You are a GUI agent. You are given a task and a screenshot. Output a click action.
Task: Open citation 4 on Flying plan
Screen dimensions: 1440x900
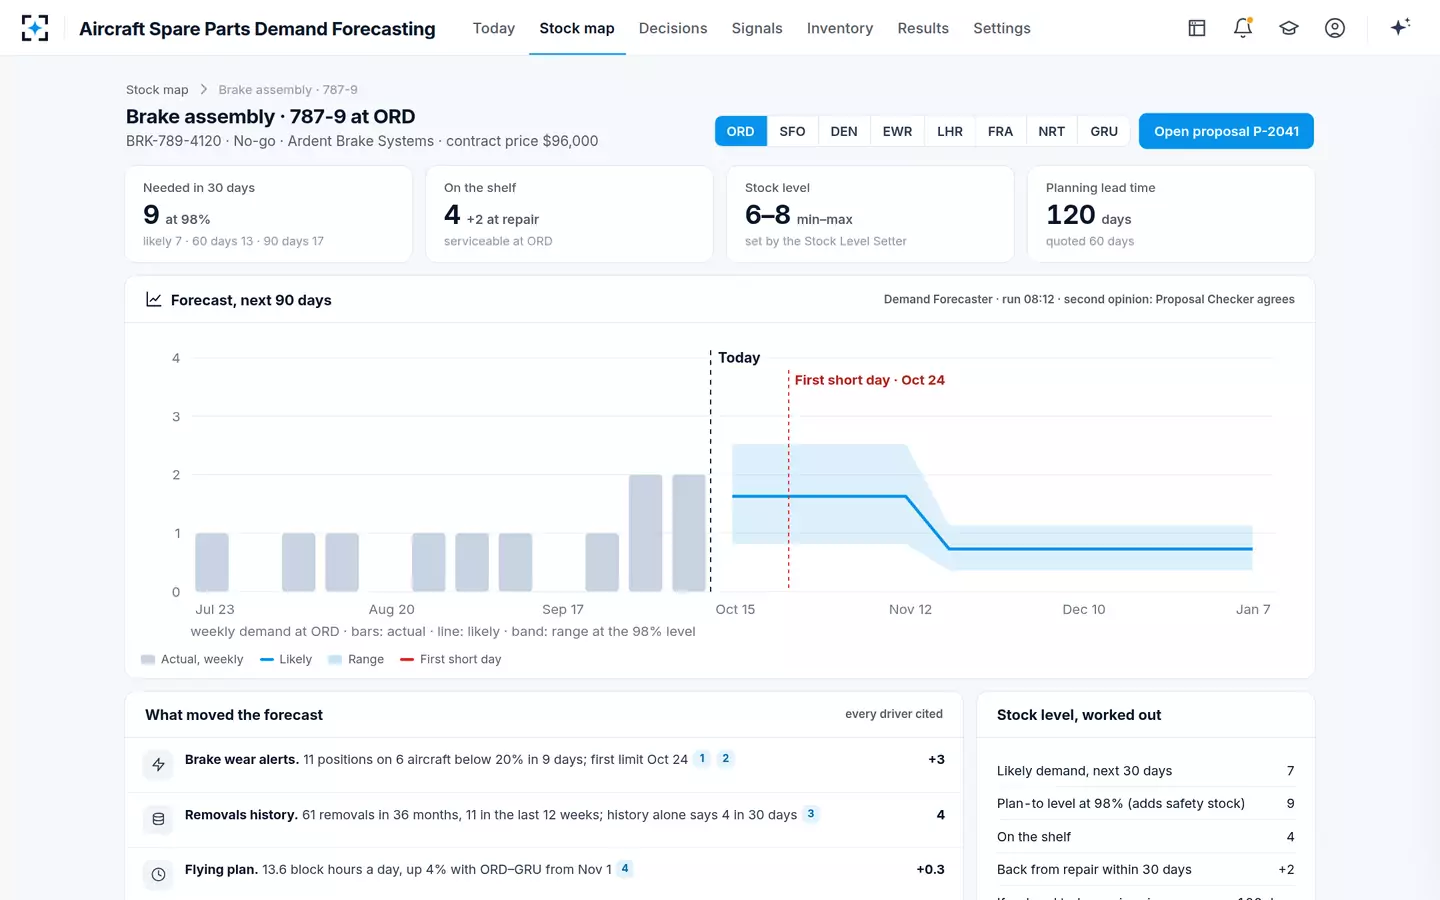point(625,869)
